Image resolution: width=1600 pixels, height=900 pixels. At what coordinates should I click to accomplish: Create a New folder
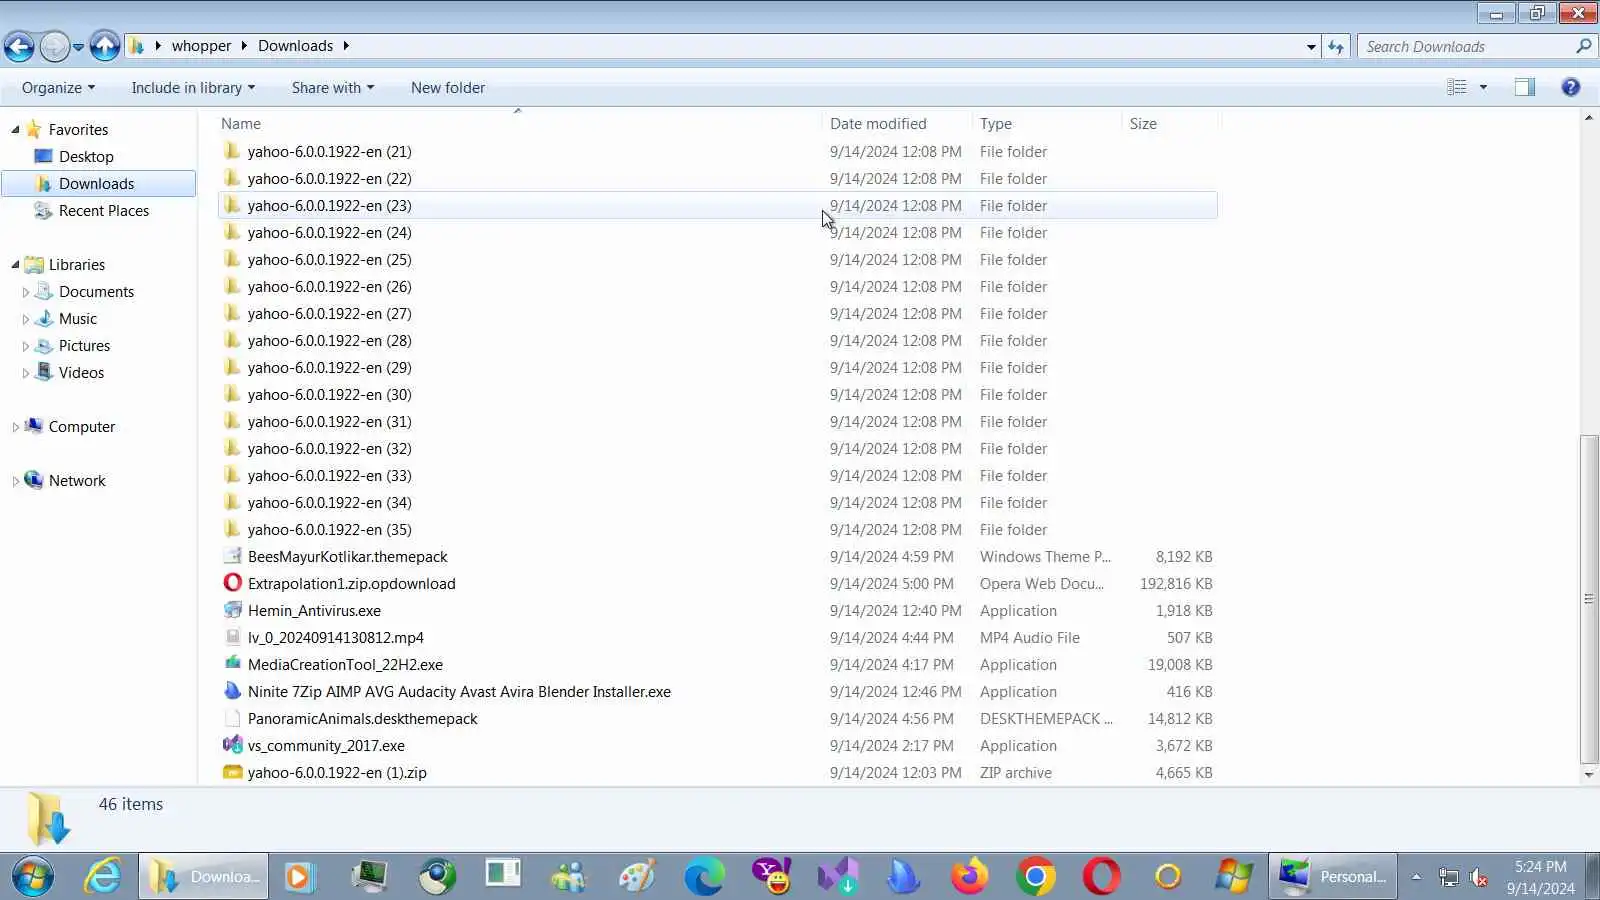(x=448, y=87)
